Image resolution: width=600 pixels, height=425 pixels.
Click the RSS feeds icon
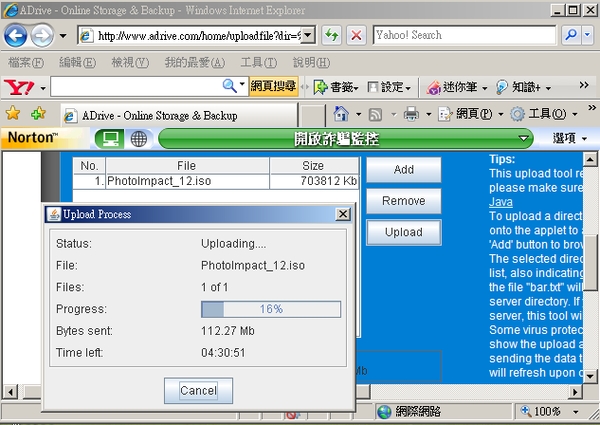coord(375,114)
